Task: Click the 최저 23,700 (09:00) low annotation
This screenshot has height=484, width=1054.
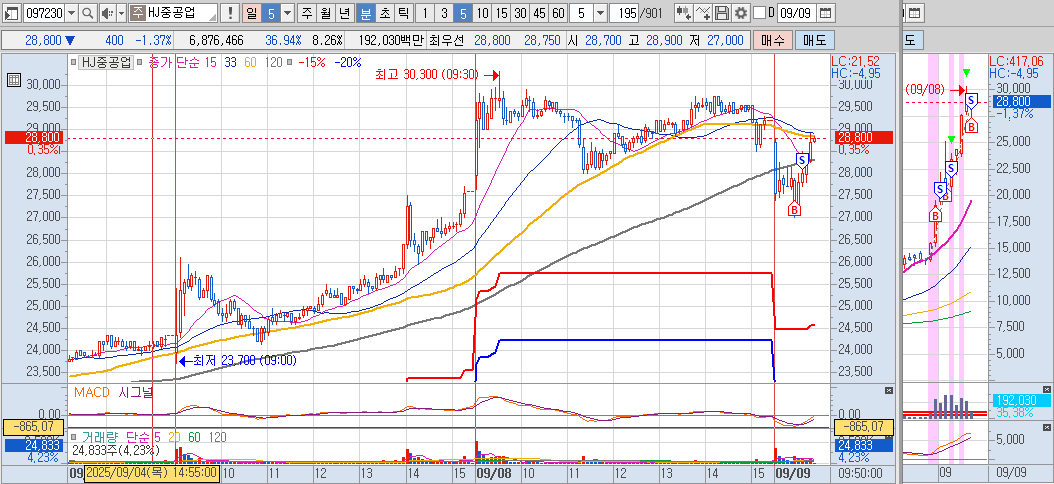Action: [x=245, y=360]
